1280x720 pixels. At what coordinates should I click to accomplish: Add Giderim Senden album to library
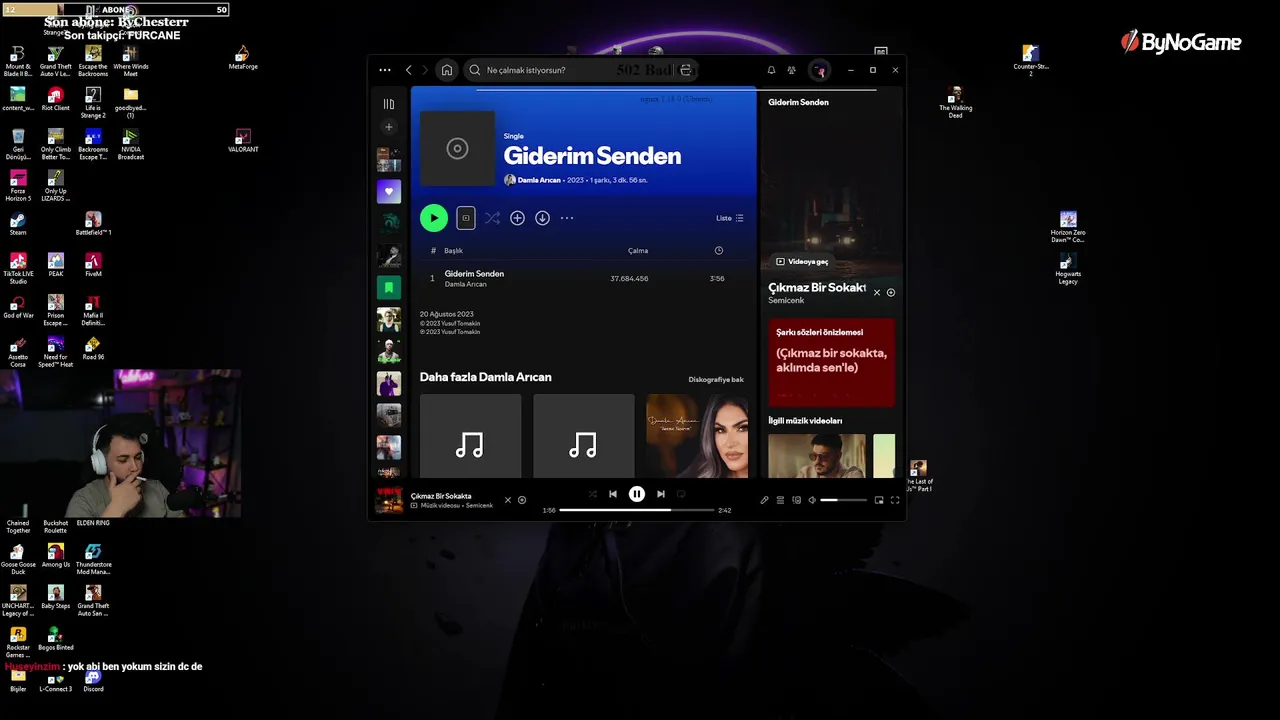coord(517,218)
